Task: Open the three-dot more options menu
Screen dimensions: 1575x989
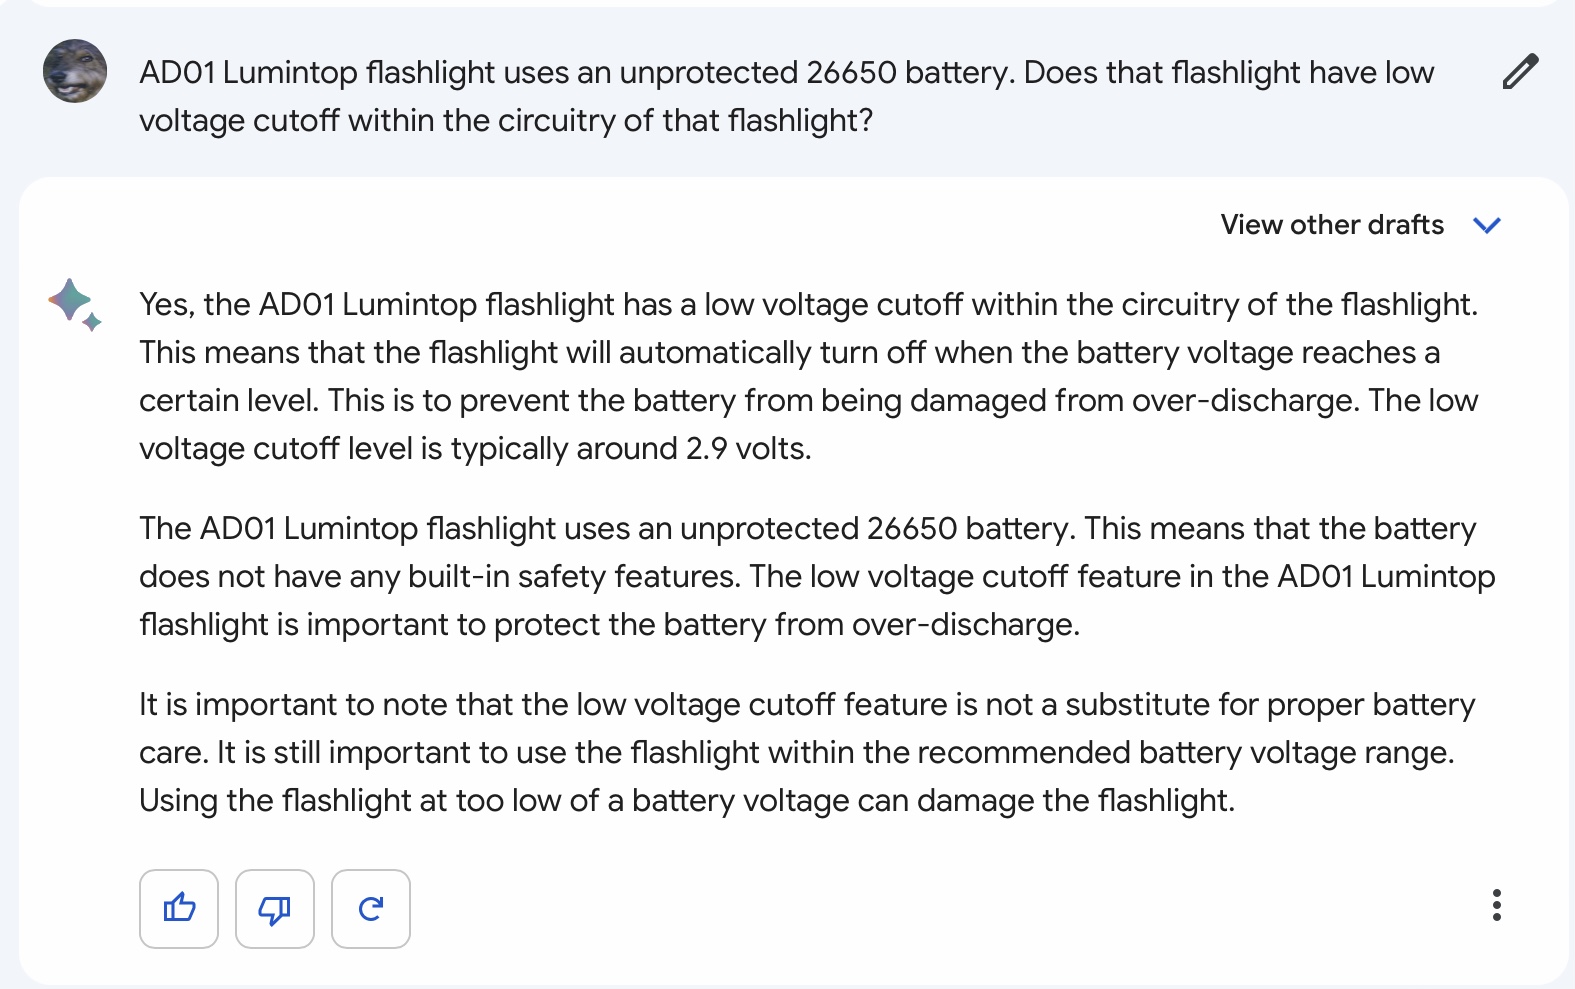Action: point(1496,905)
